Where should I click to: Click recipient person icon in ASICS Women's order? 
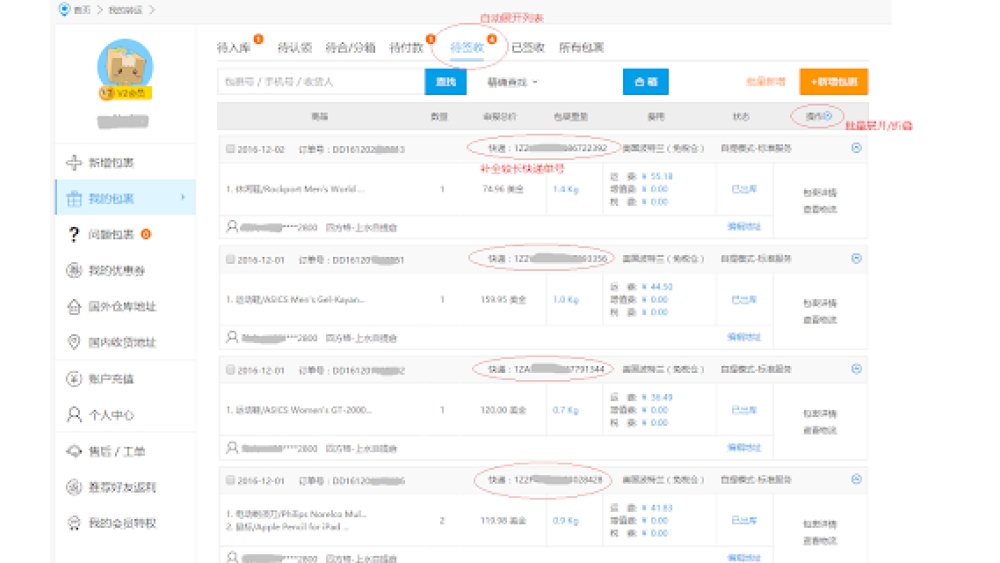click(232, 448)
